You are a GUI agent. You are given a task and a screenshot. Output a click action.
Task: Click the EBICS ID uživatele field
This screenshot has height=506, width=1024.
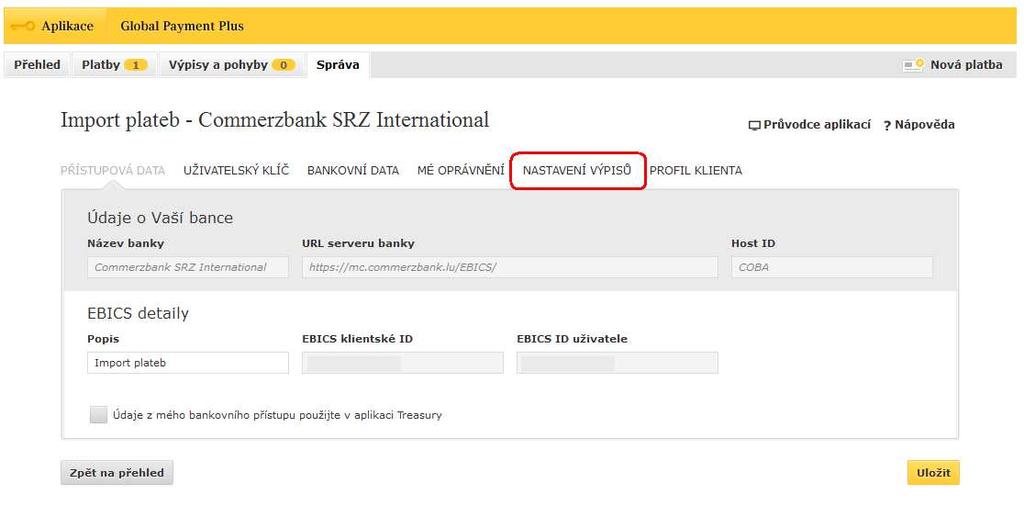coord(618,362)
